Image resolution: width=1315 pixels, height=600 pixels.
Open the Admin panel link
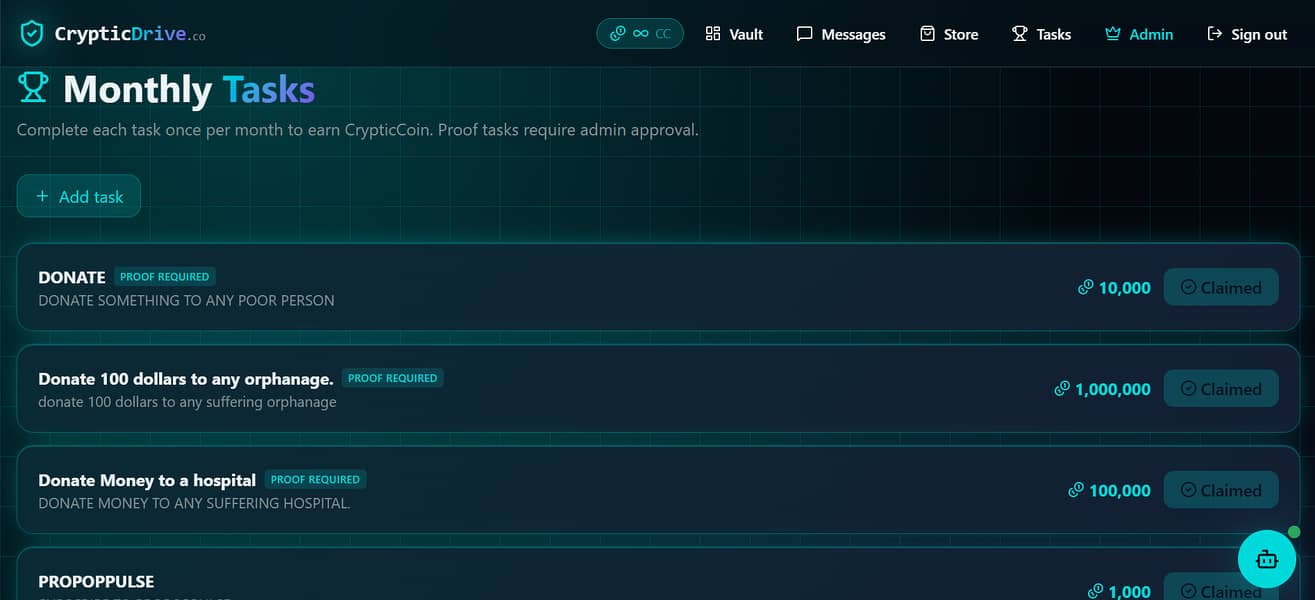click(x=1139, y=34)
